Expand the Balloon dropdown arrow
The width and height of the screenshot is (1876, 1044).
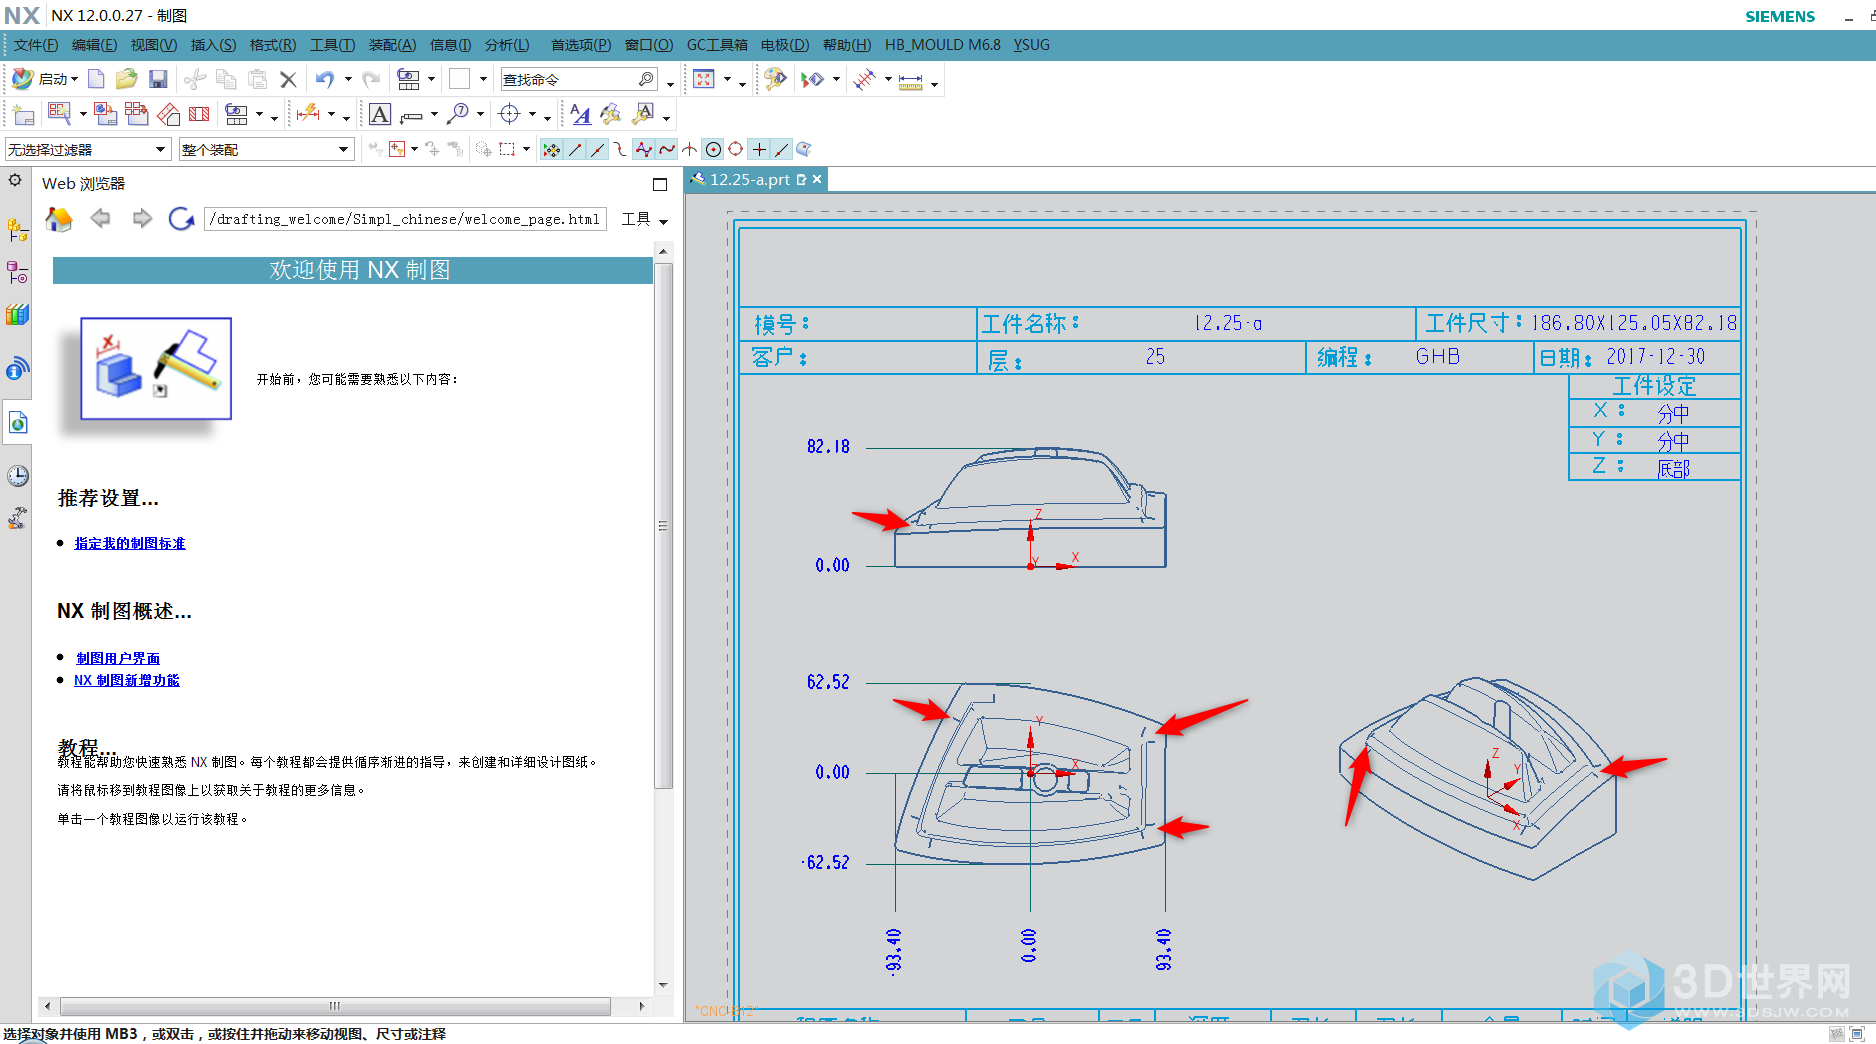click(x=481, y=115)
